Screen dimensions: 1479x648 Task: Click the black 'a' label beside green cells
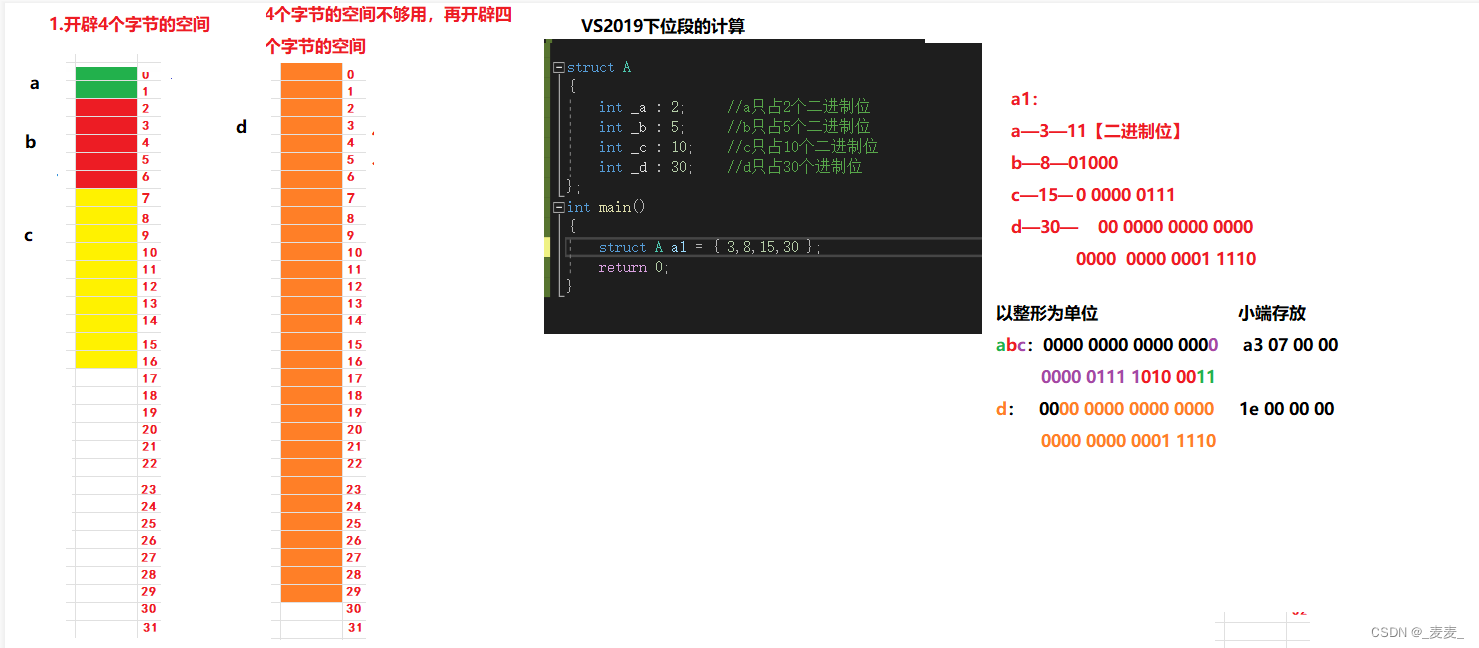coord(35,84)
